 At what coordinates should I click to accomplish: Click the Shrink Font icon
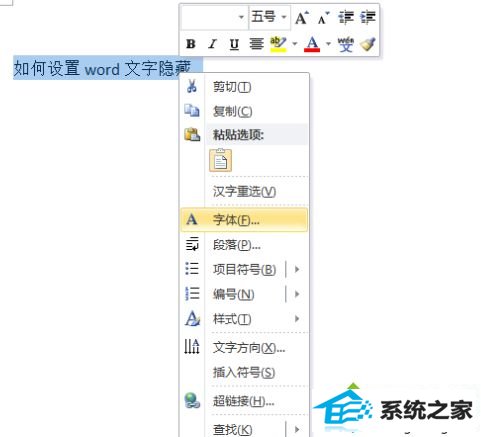323,18
